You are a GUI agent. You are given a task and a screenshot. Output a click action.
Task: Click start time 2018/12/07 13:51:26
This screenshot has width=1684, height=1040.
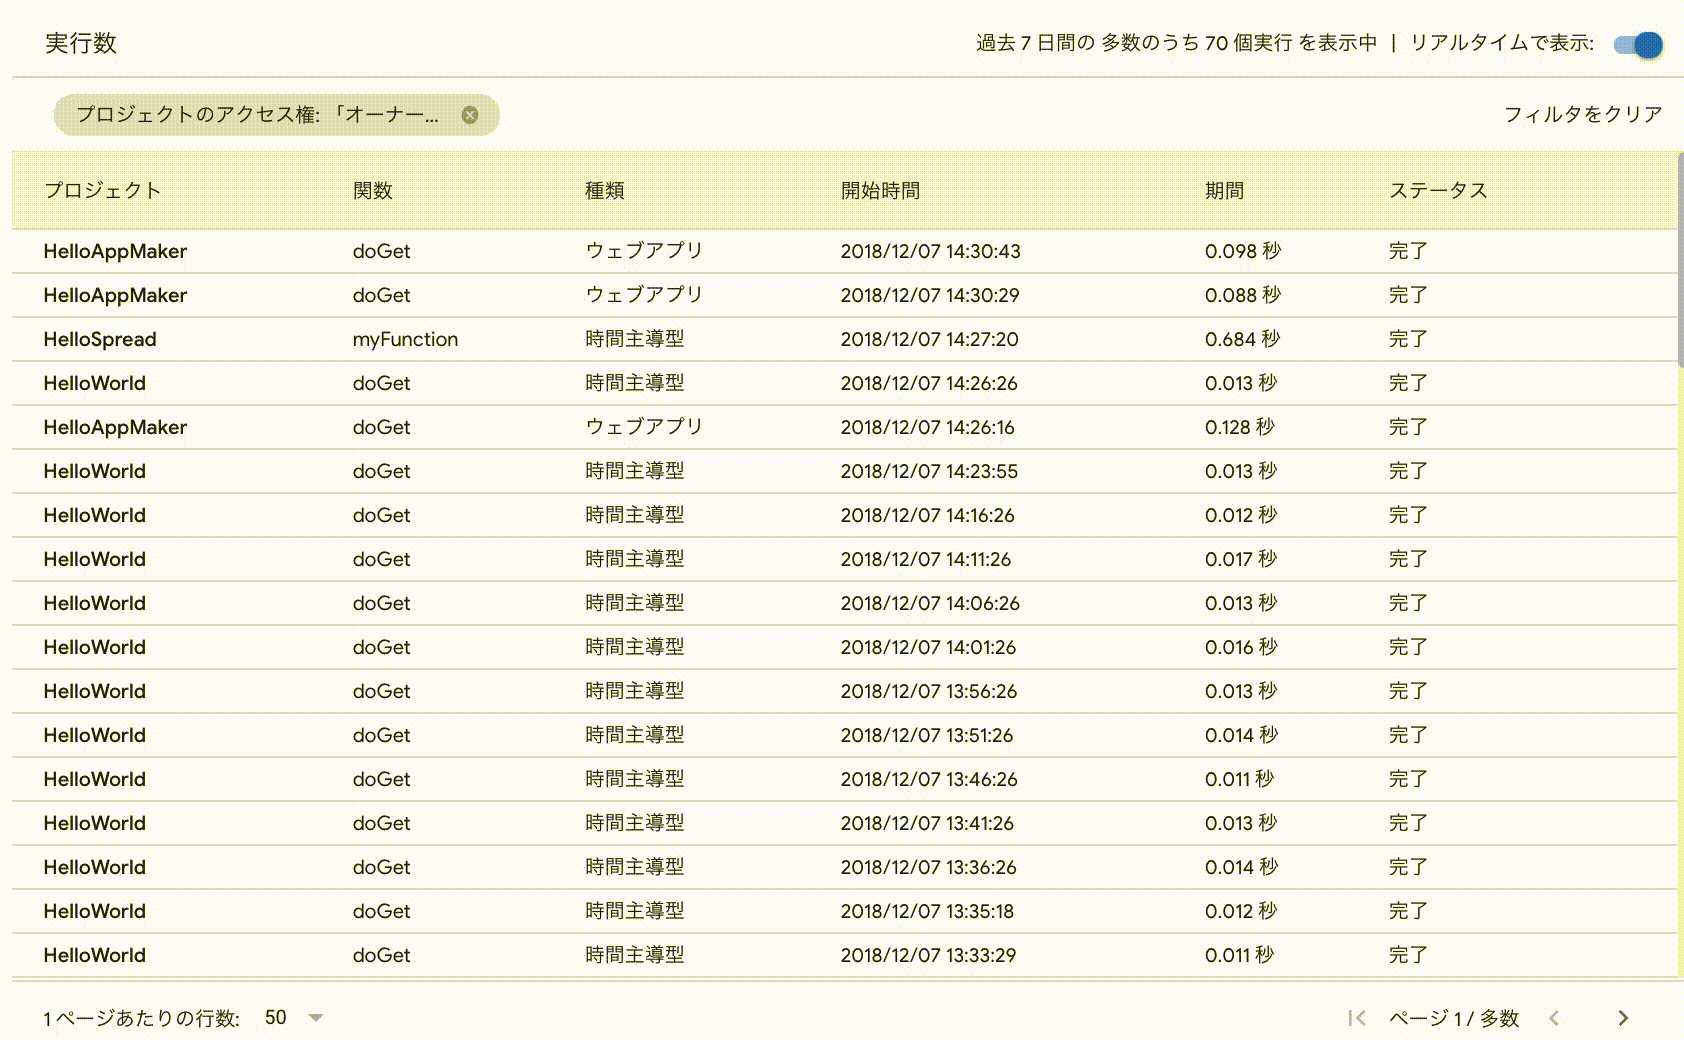[927, 735]
